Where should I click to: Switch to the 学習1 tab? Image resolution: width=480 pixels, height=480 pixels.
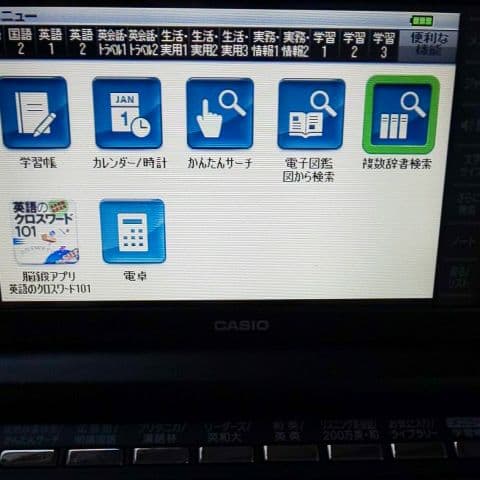tap(324, 45)
